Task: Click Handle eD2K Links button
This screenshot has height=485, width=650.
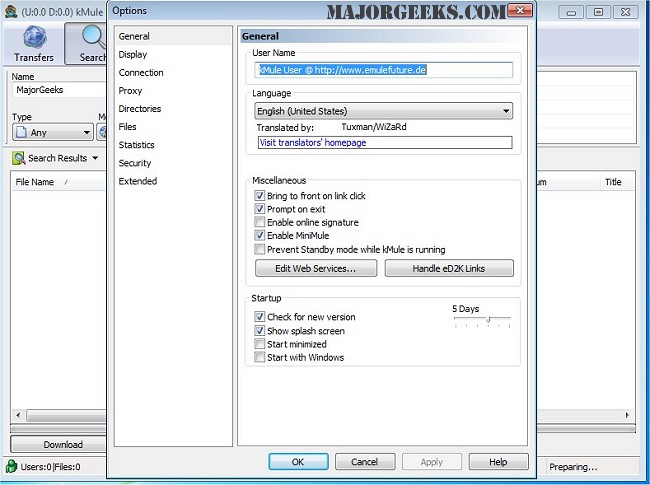Action: [449, 268]
